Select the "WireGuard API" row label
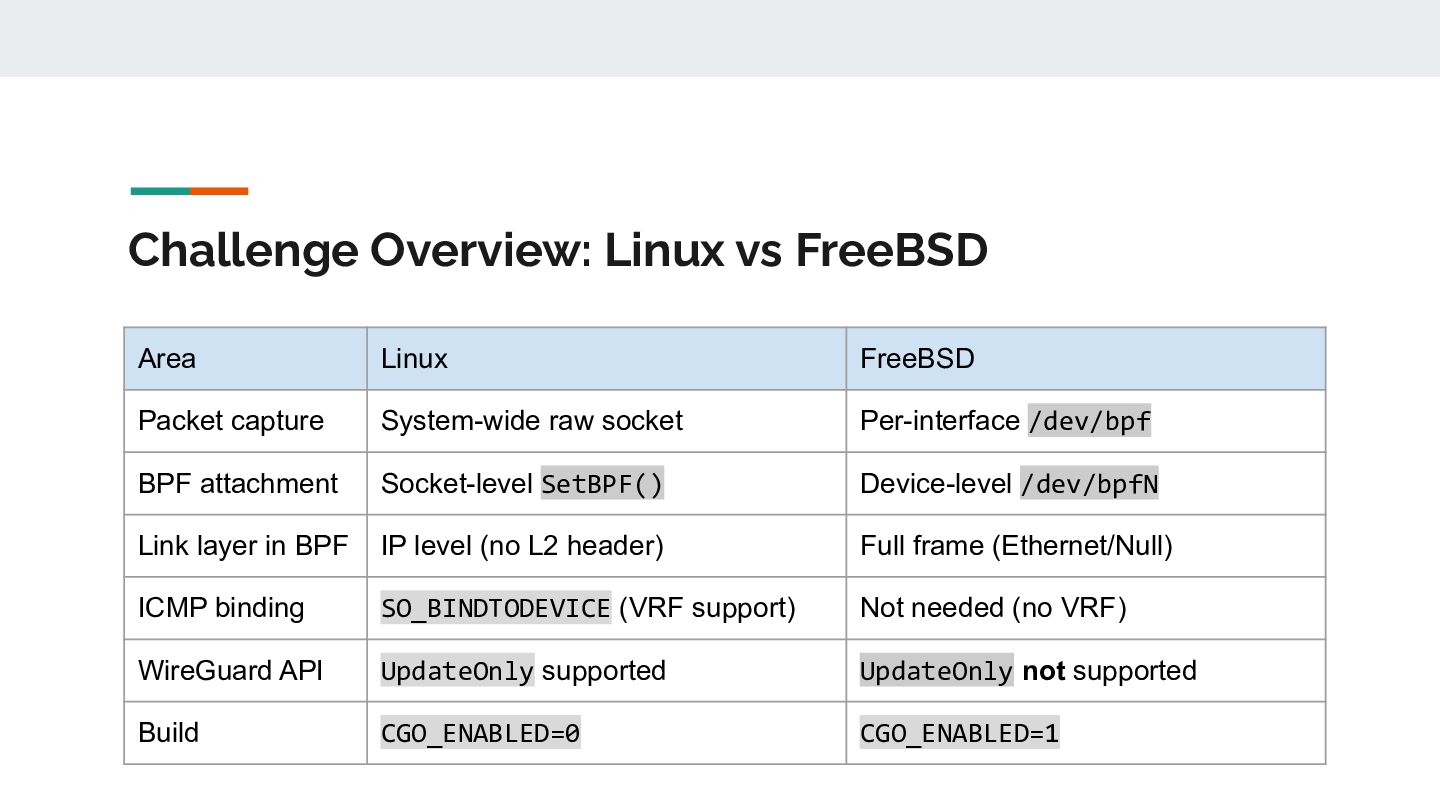The width and height of the screenshot is (1440, 810). tap(230, 671)
